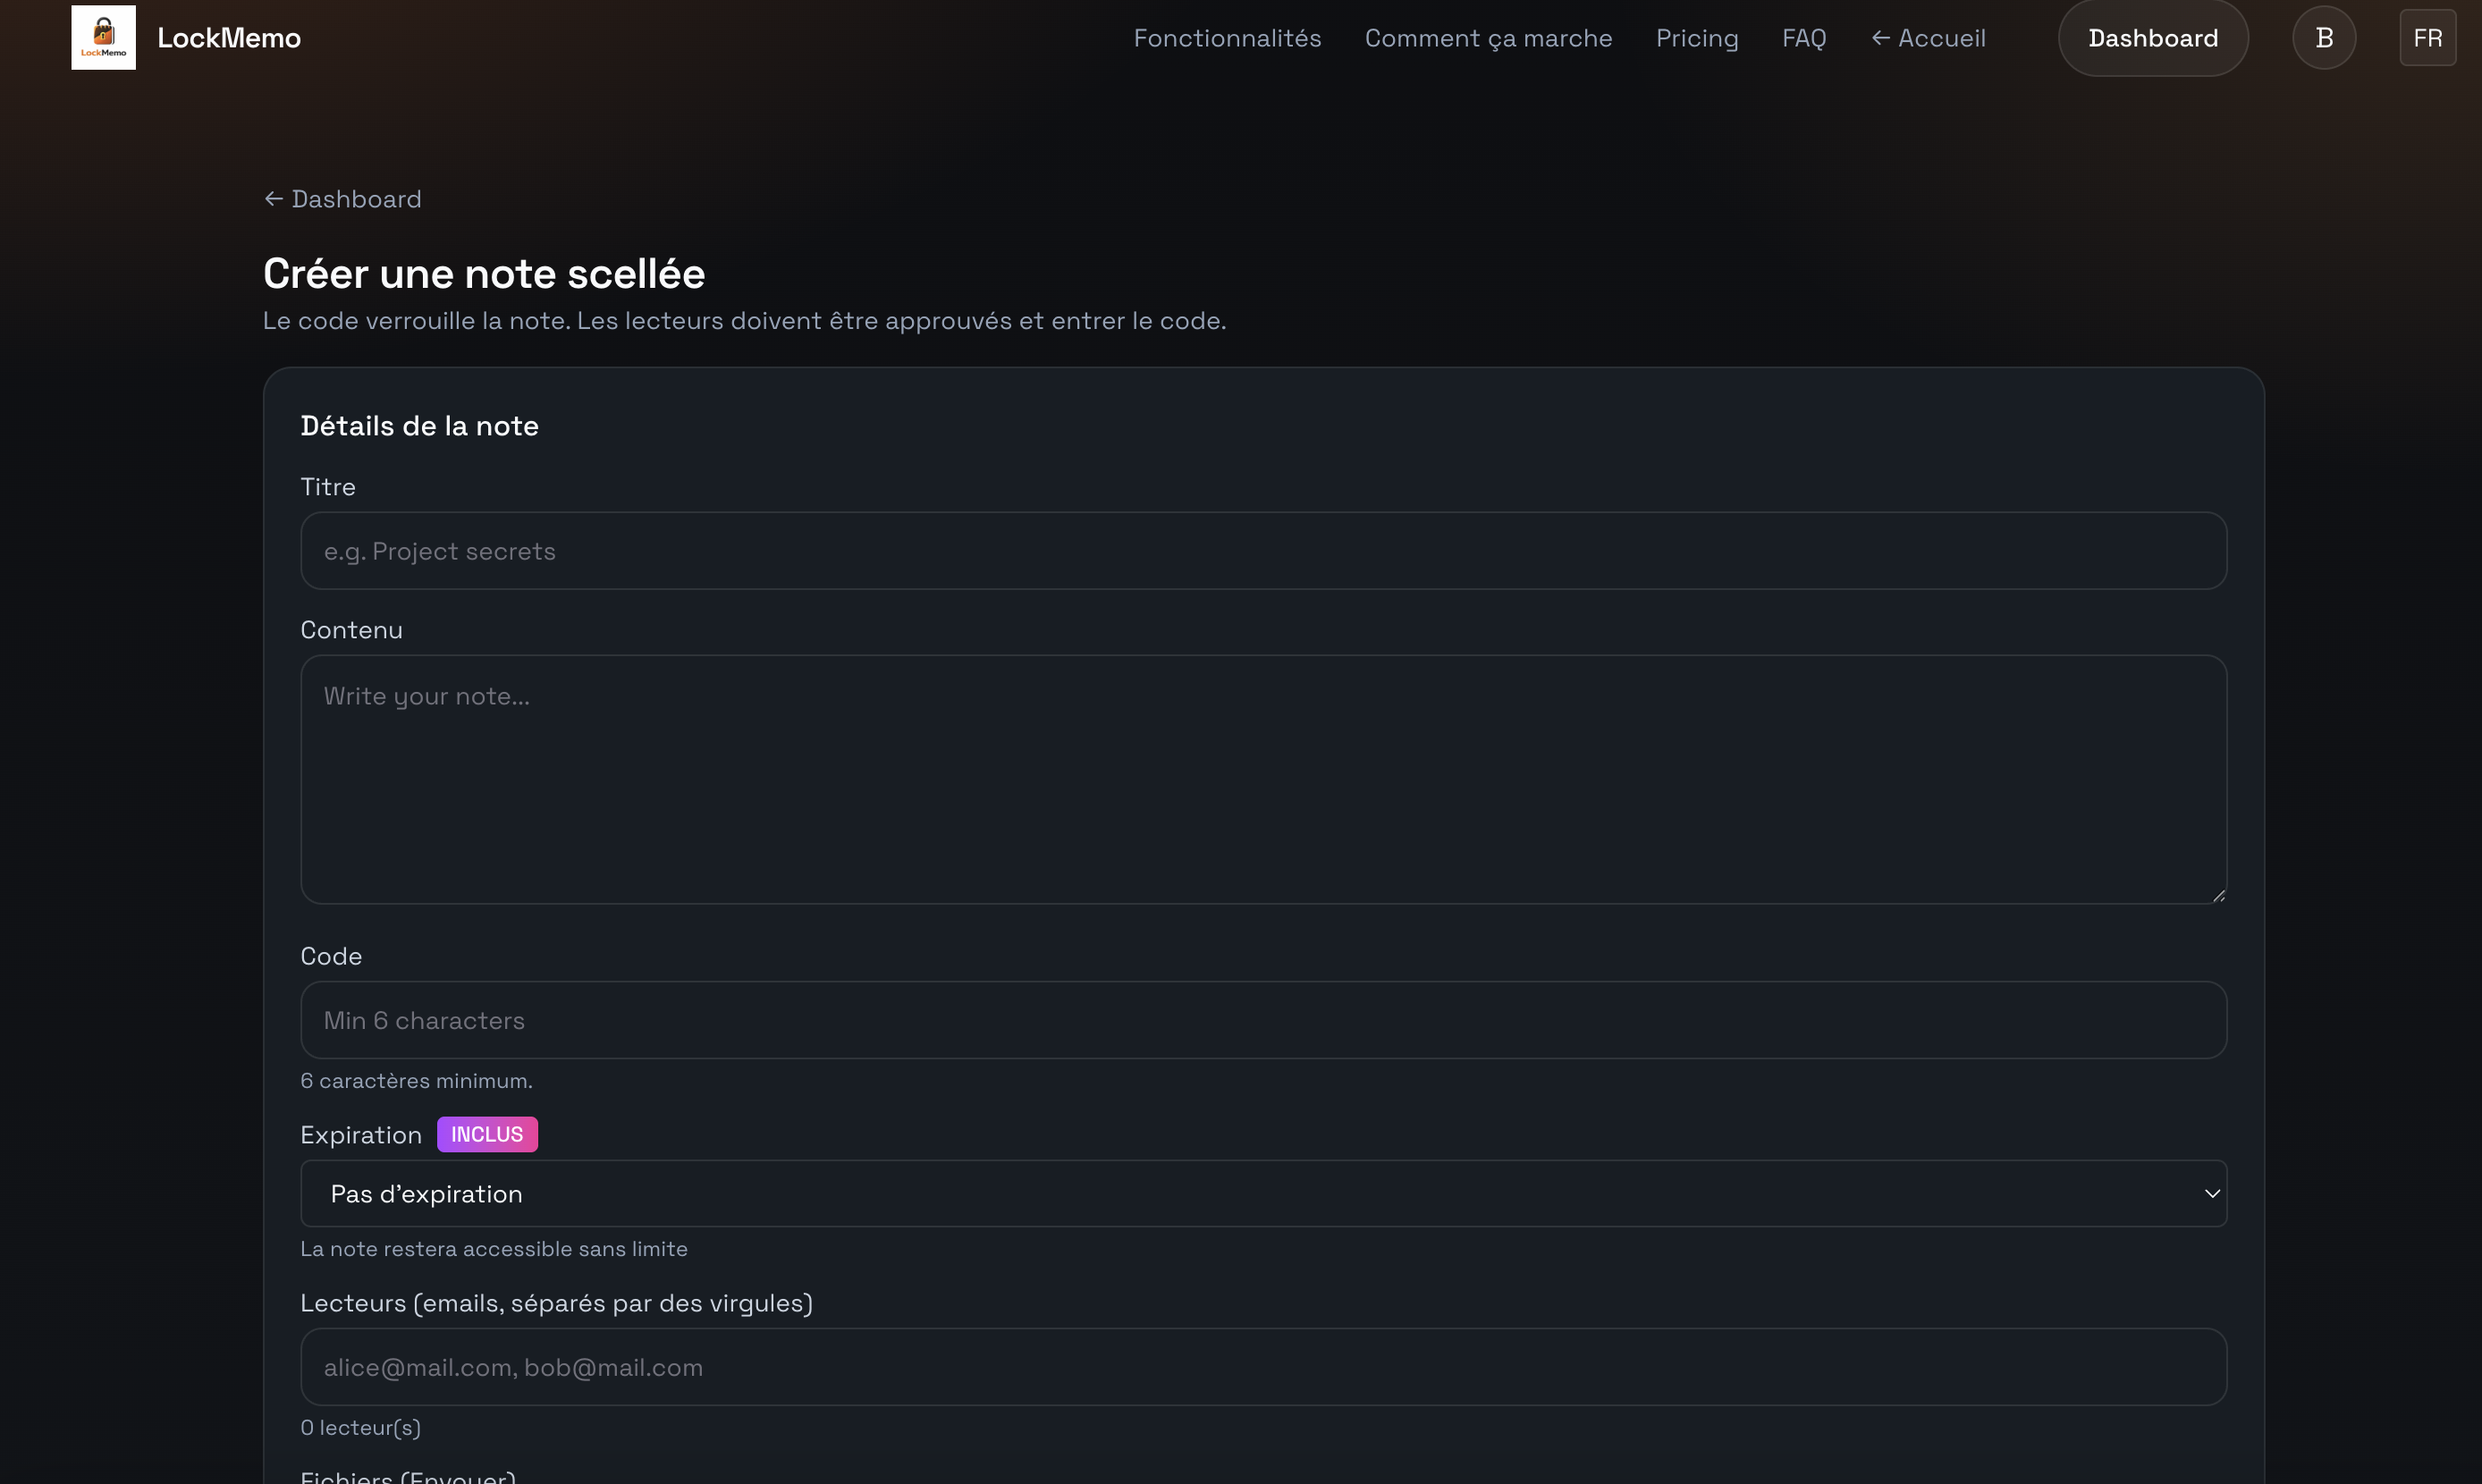Navigate back to Accueil
This screenshot has width=2482, height=1484.
click(1941, 37)
